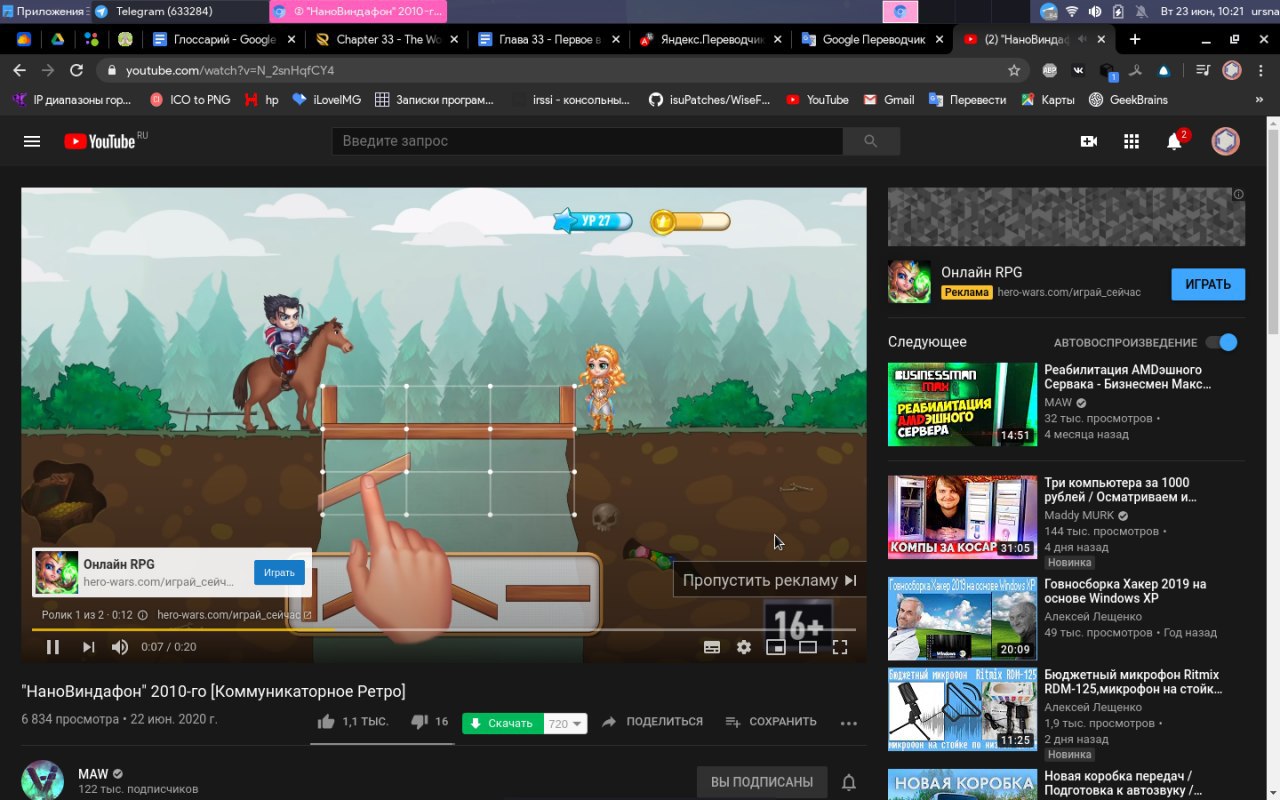
Task: Go back to the previous page
Action: 19,70
